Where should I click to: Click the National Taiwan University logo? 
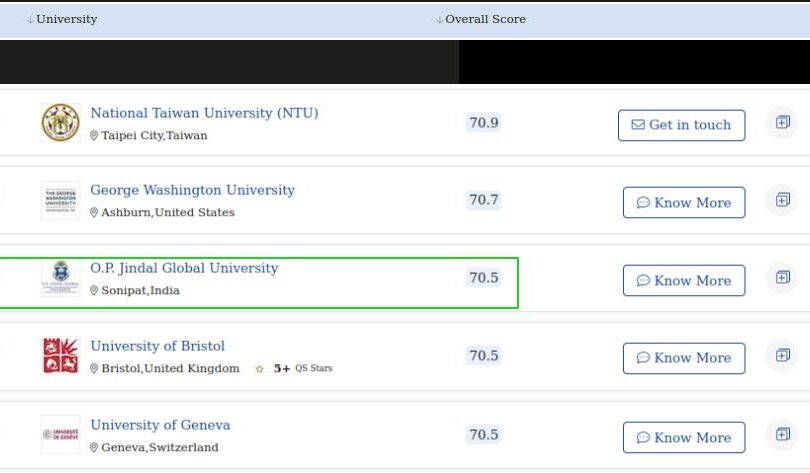click(x=60, y=123)
